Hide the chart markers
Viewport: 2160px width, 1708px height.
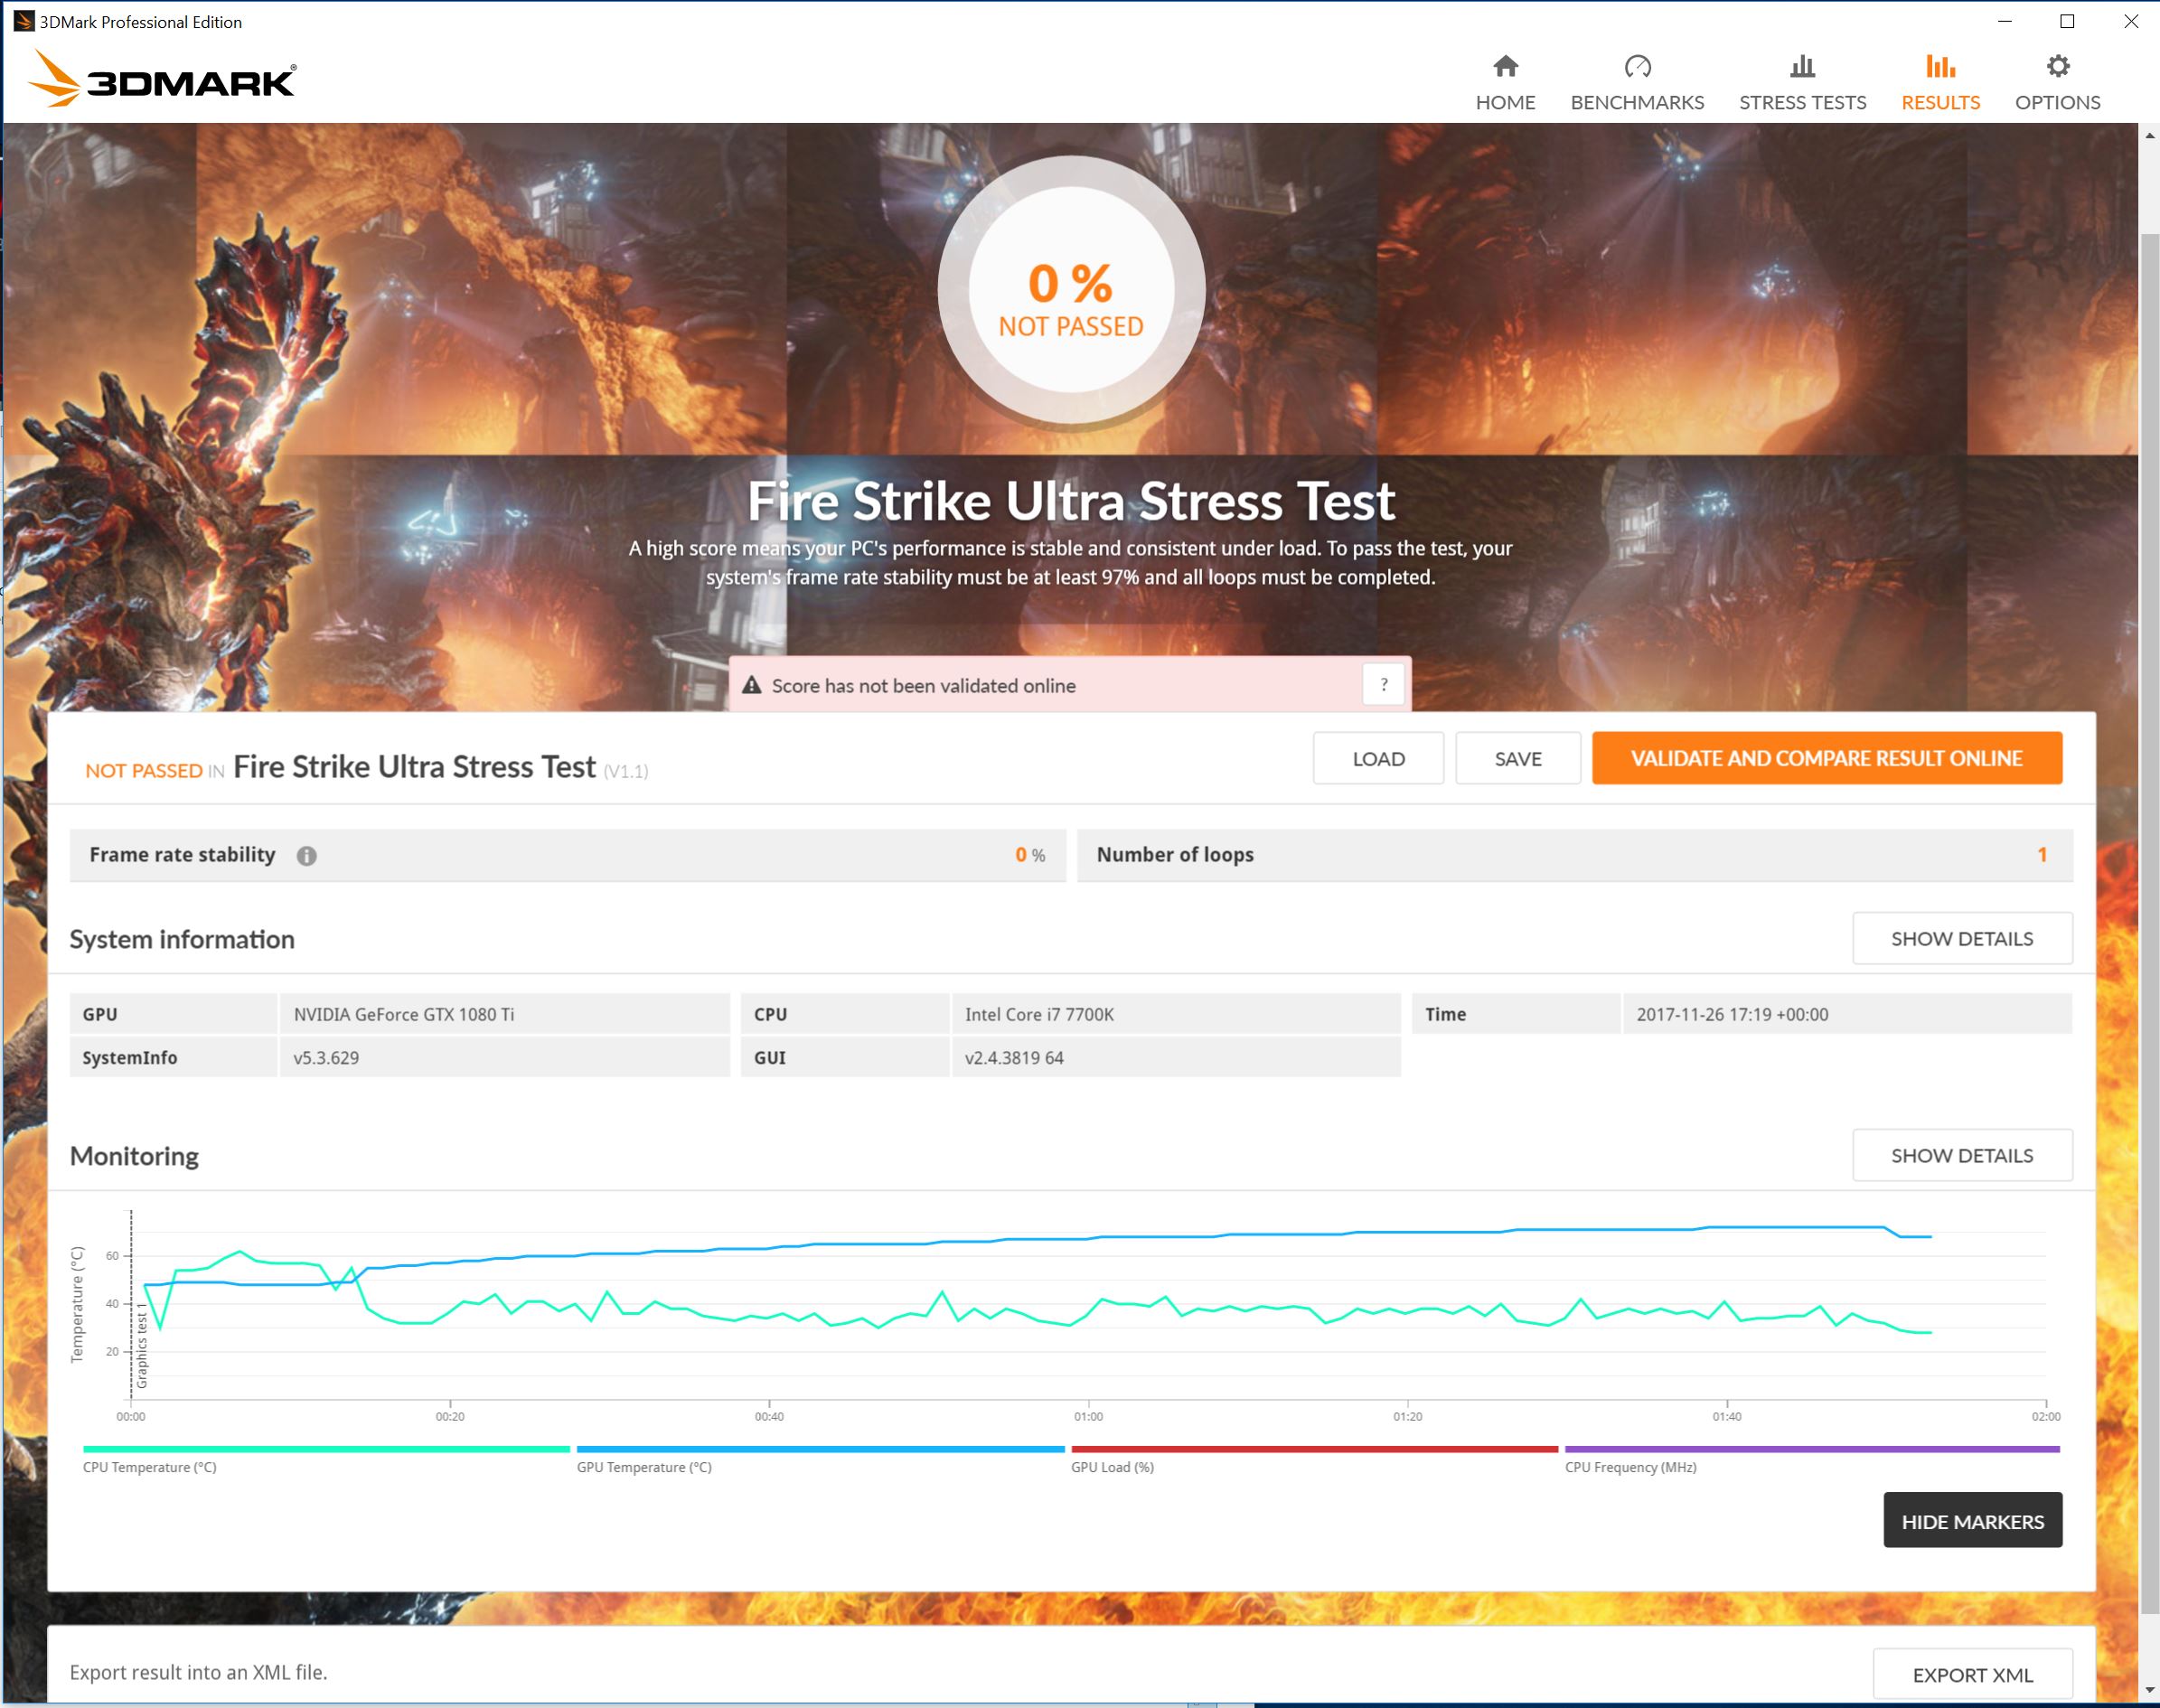[x=1972, y=1522]
